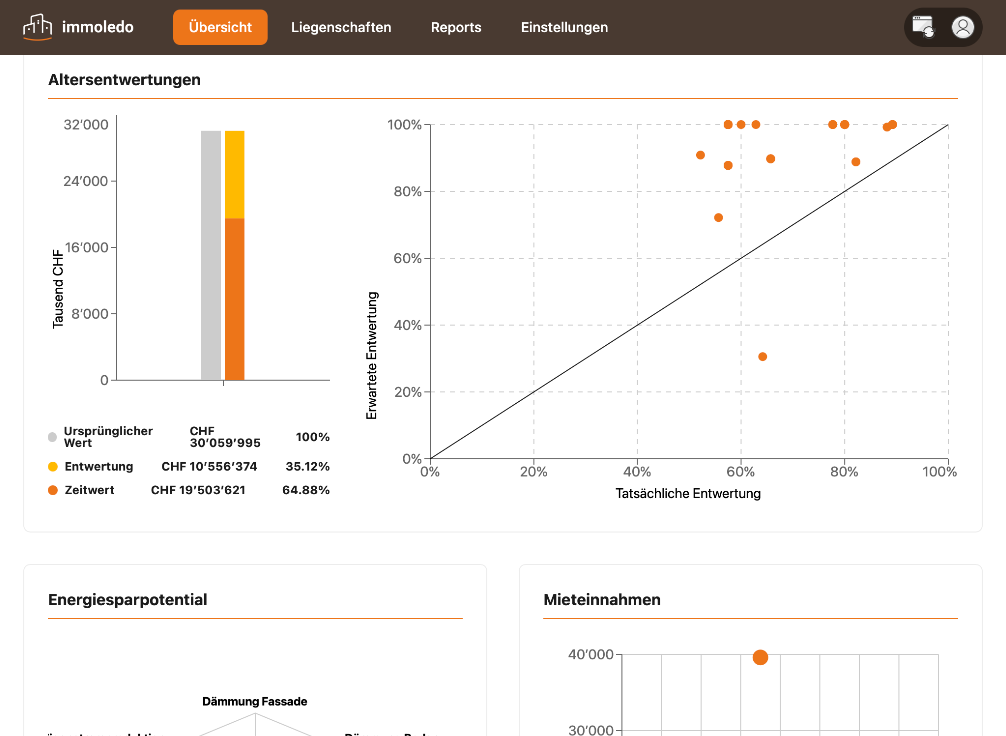Open Einstellungen in the top navigation

click(564, 27)
